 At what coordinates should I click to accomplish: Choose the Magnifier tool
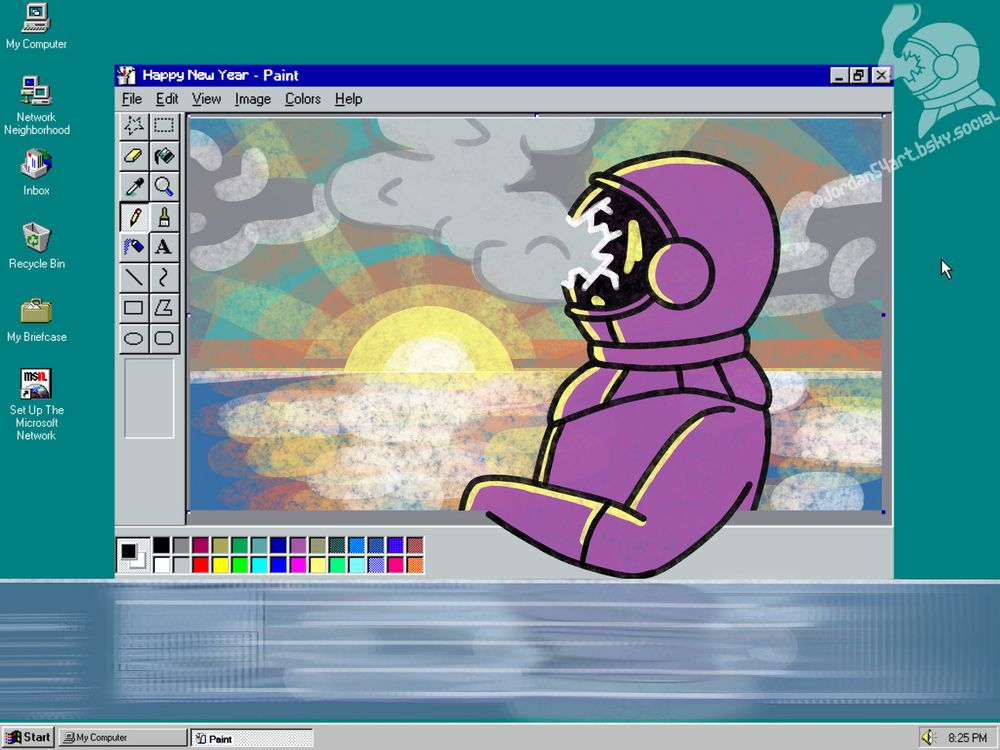164,187
